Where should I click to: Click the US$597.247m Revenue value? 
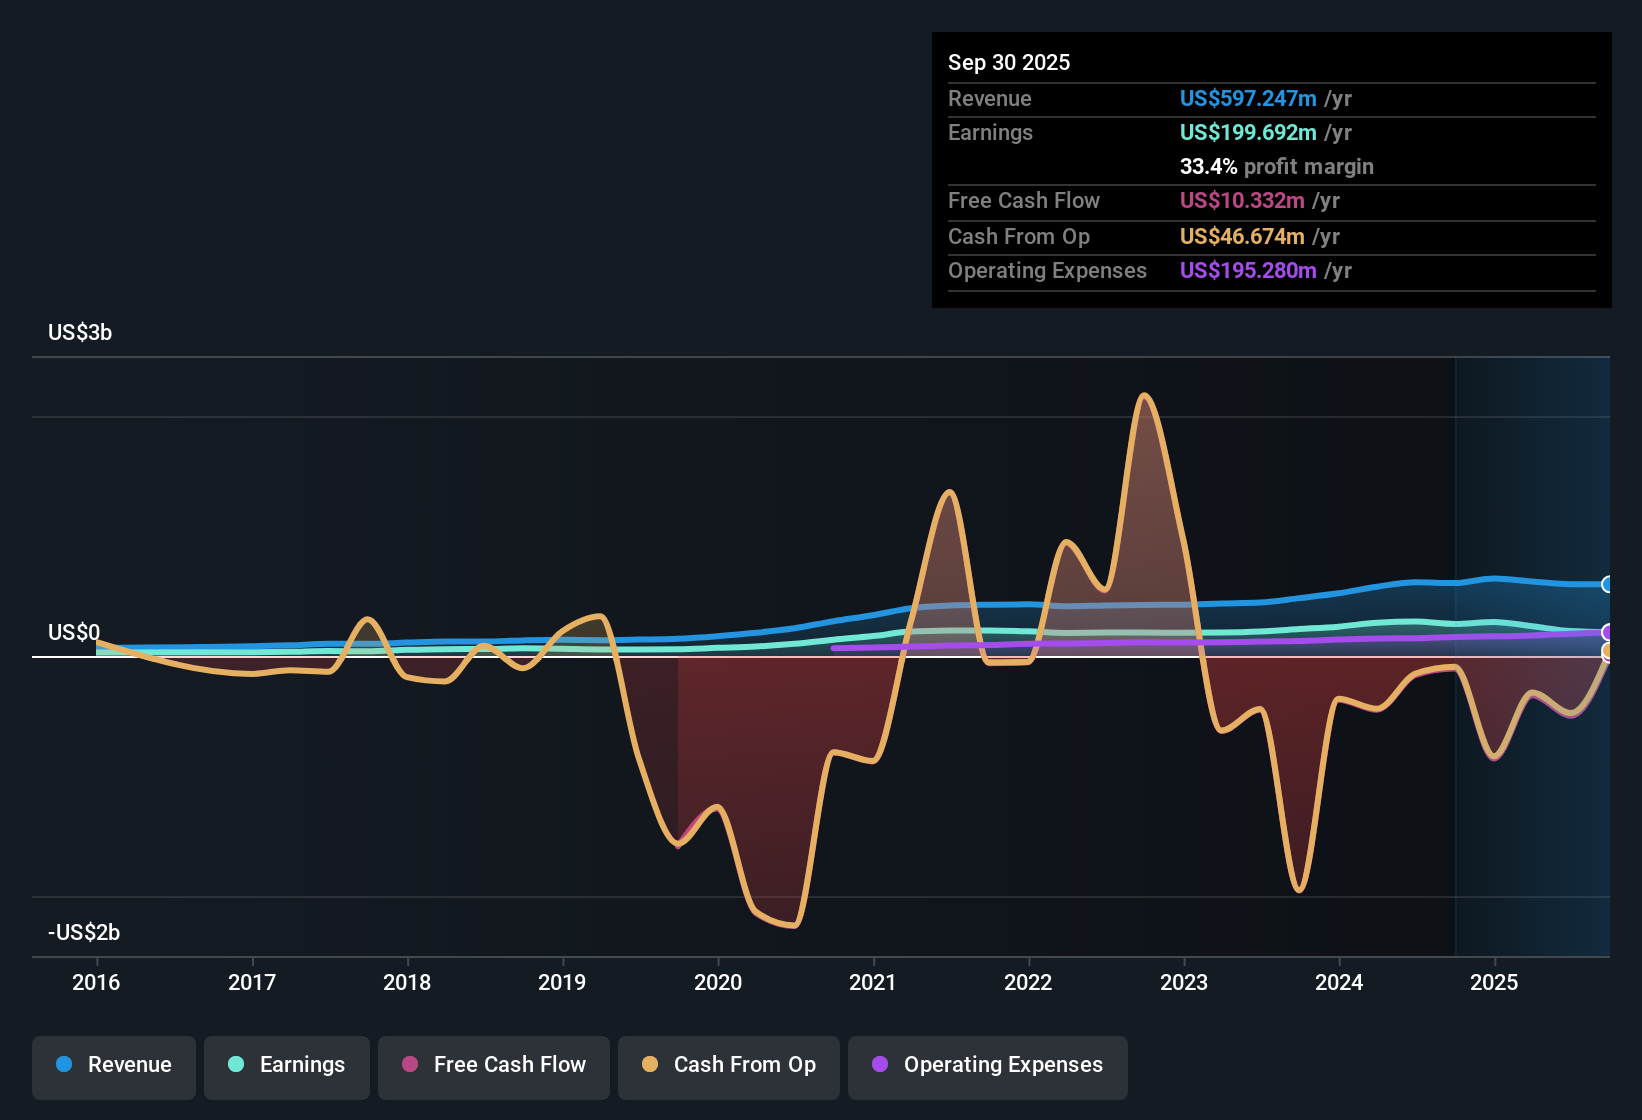tap(1247, 98)
